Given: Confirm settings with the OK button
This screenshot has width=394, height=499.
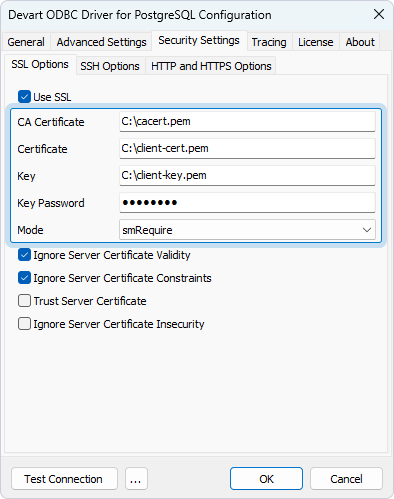Looking at the screenshot, I should tap(266, 479).
